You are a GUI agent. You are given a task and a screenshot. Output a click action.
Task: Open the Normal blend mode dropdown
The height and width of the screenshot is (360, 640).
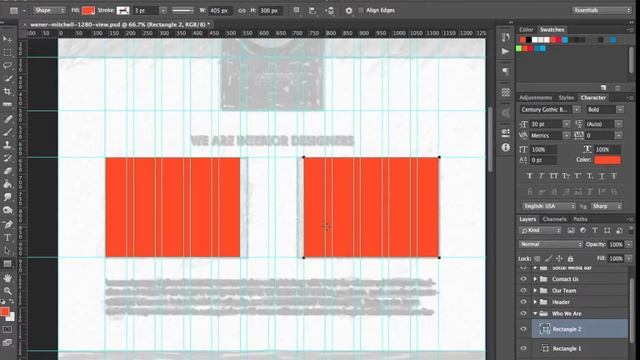[x=551, y=244]
